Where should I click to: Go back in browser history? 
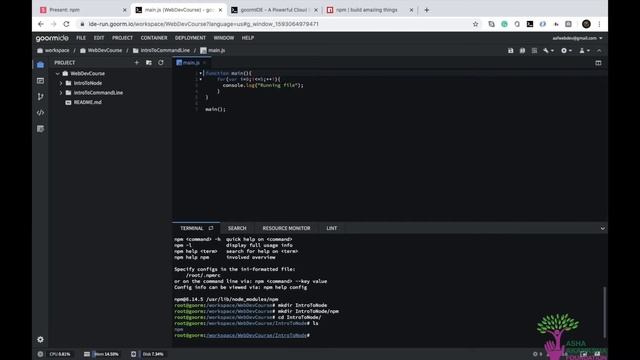[x=41, y=24]
